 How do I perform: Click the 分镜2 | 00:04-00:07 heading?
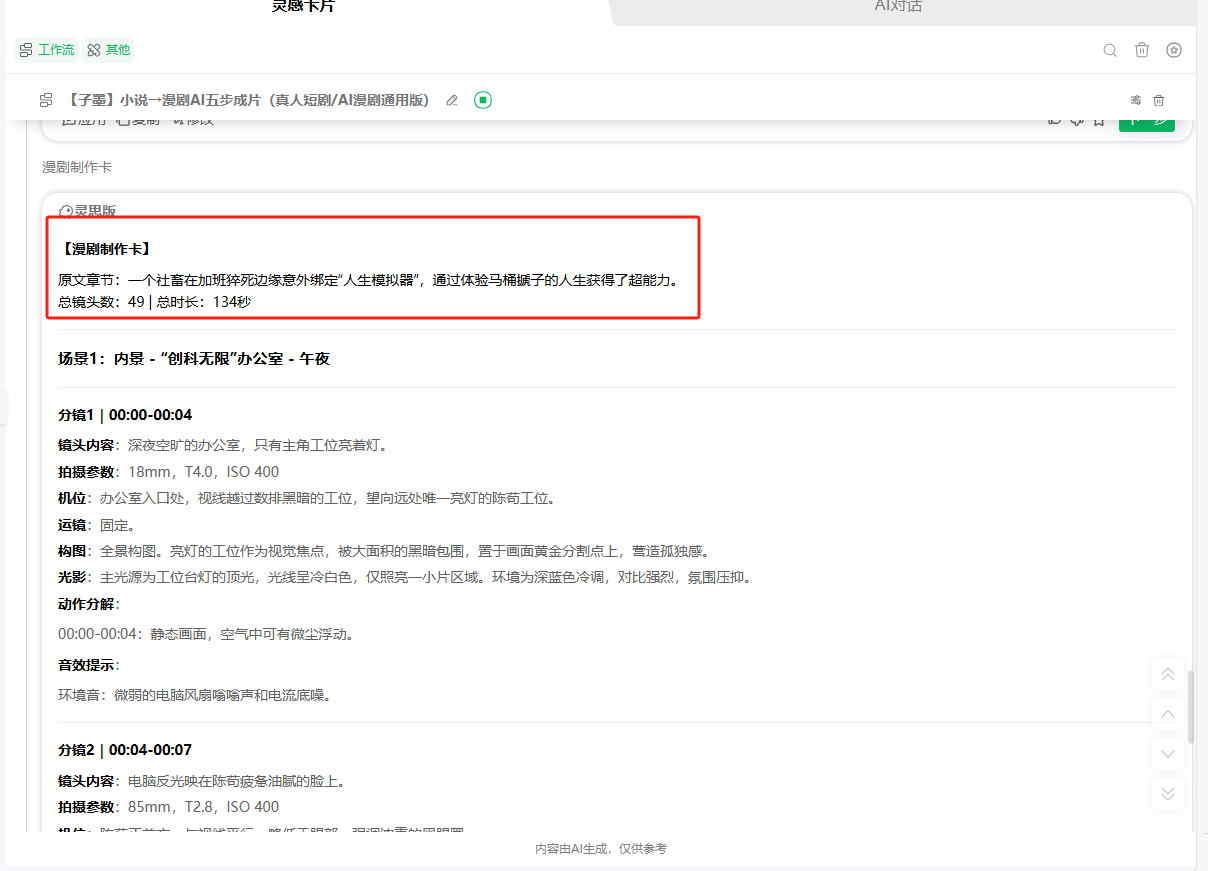pos(125,750)
